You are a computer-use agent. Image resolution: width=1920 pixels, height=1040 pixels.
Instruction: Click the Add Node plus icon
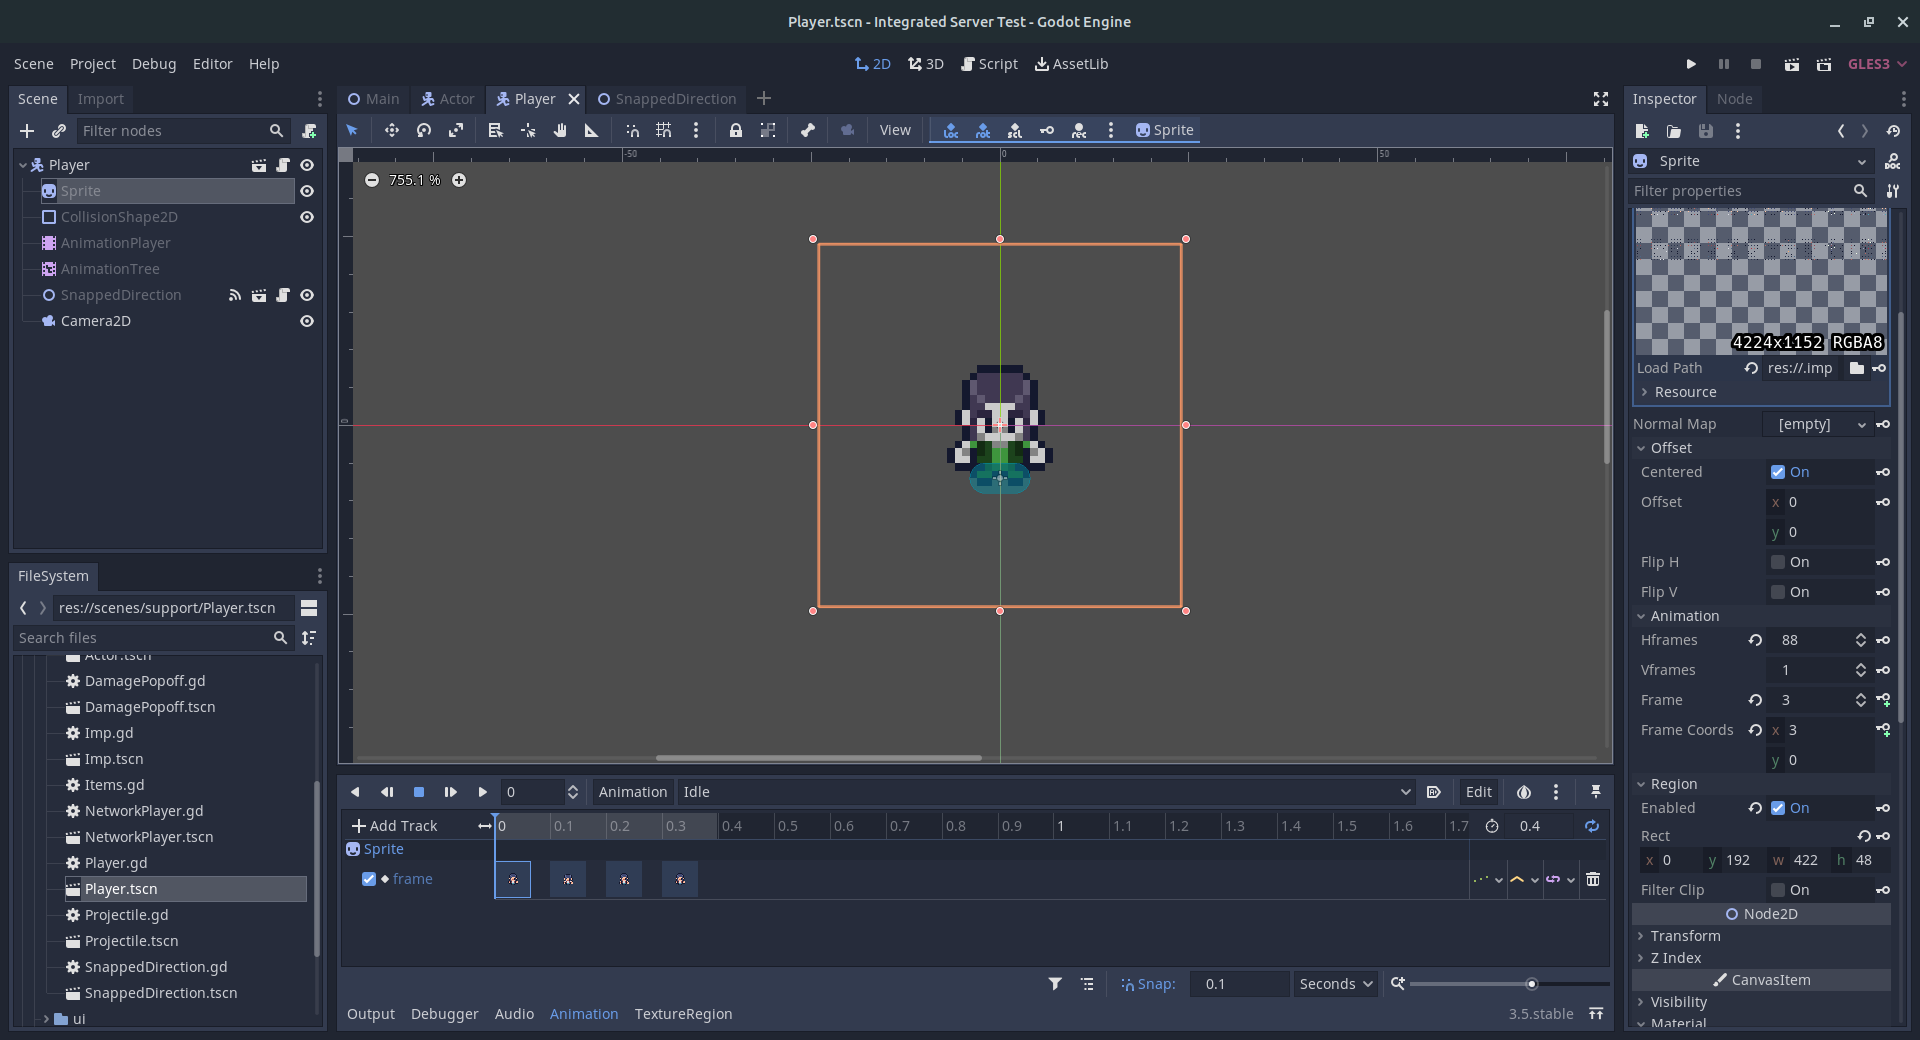(27, 131)
